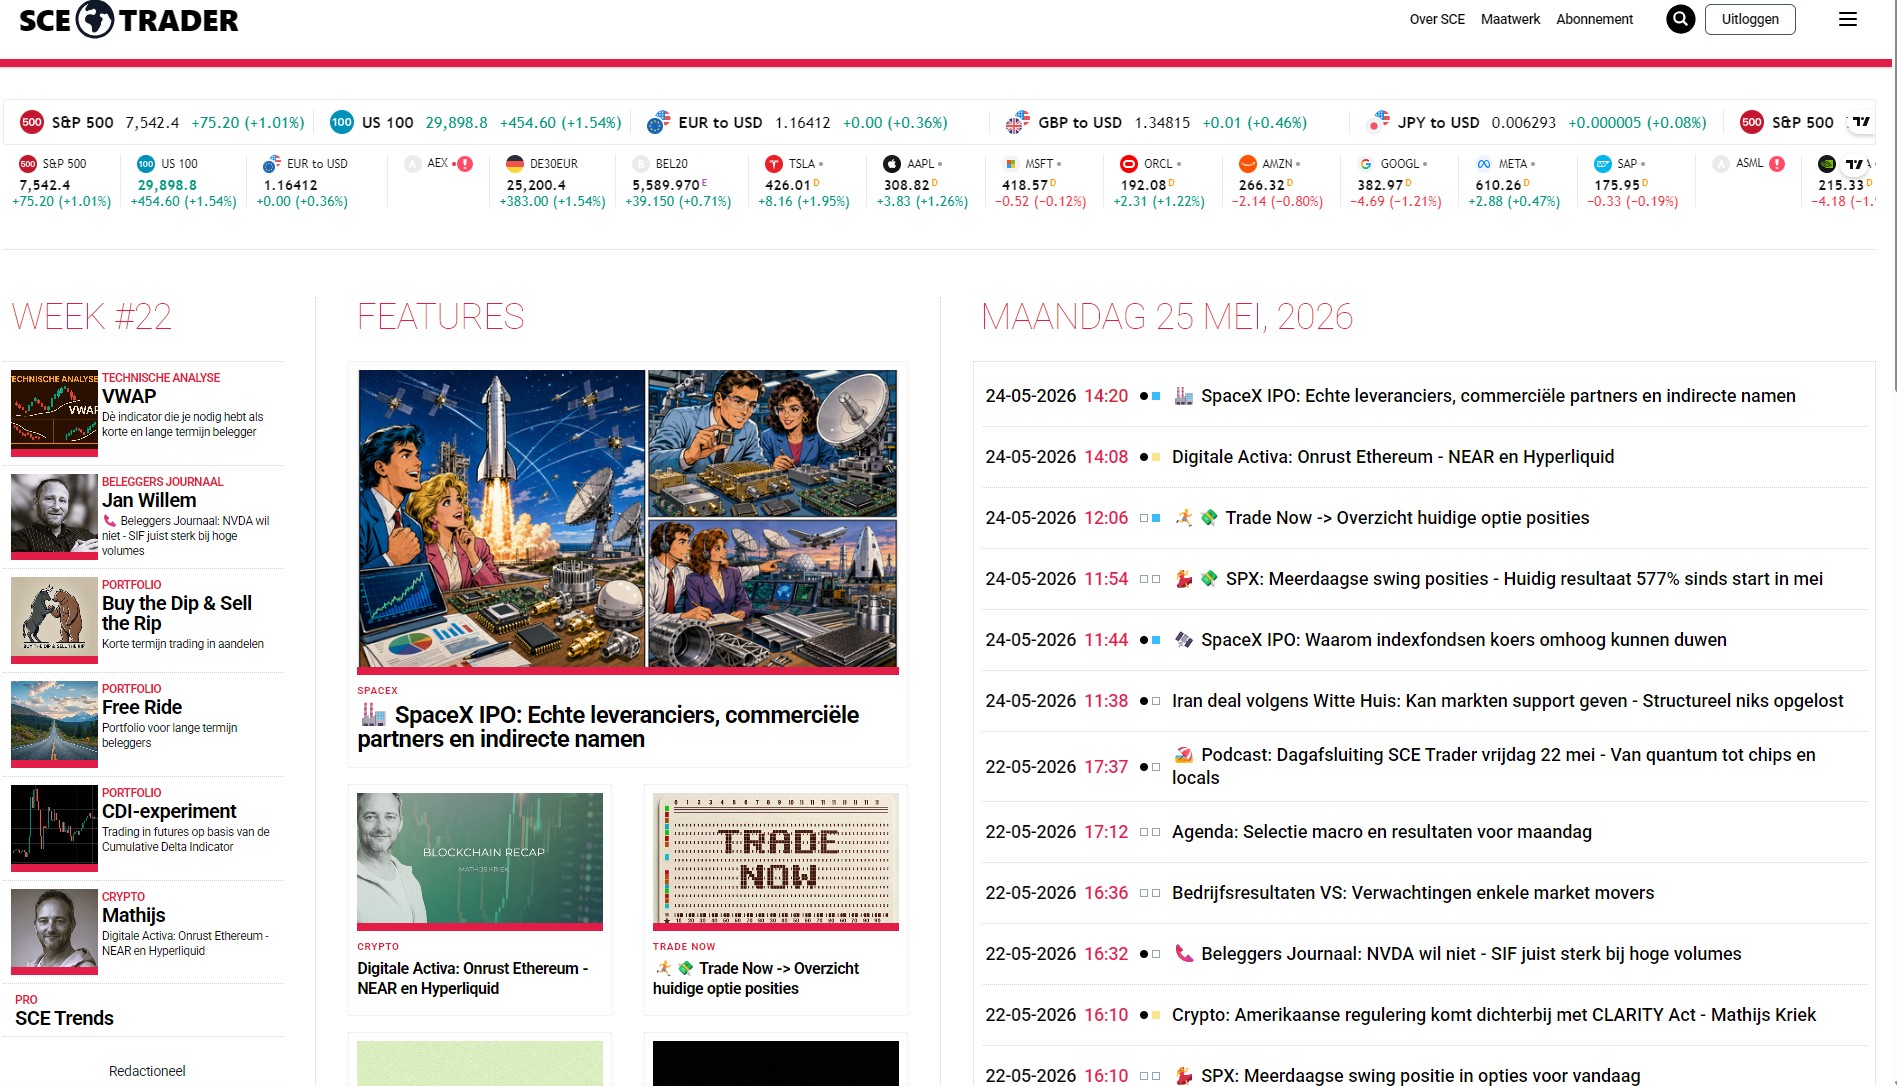This screenshot has width=1897, height=1086.
Task: Click the bull and bear thumbnail
Action: click(54, 620)
